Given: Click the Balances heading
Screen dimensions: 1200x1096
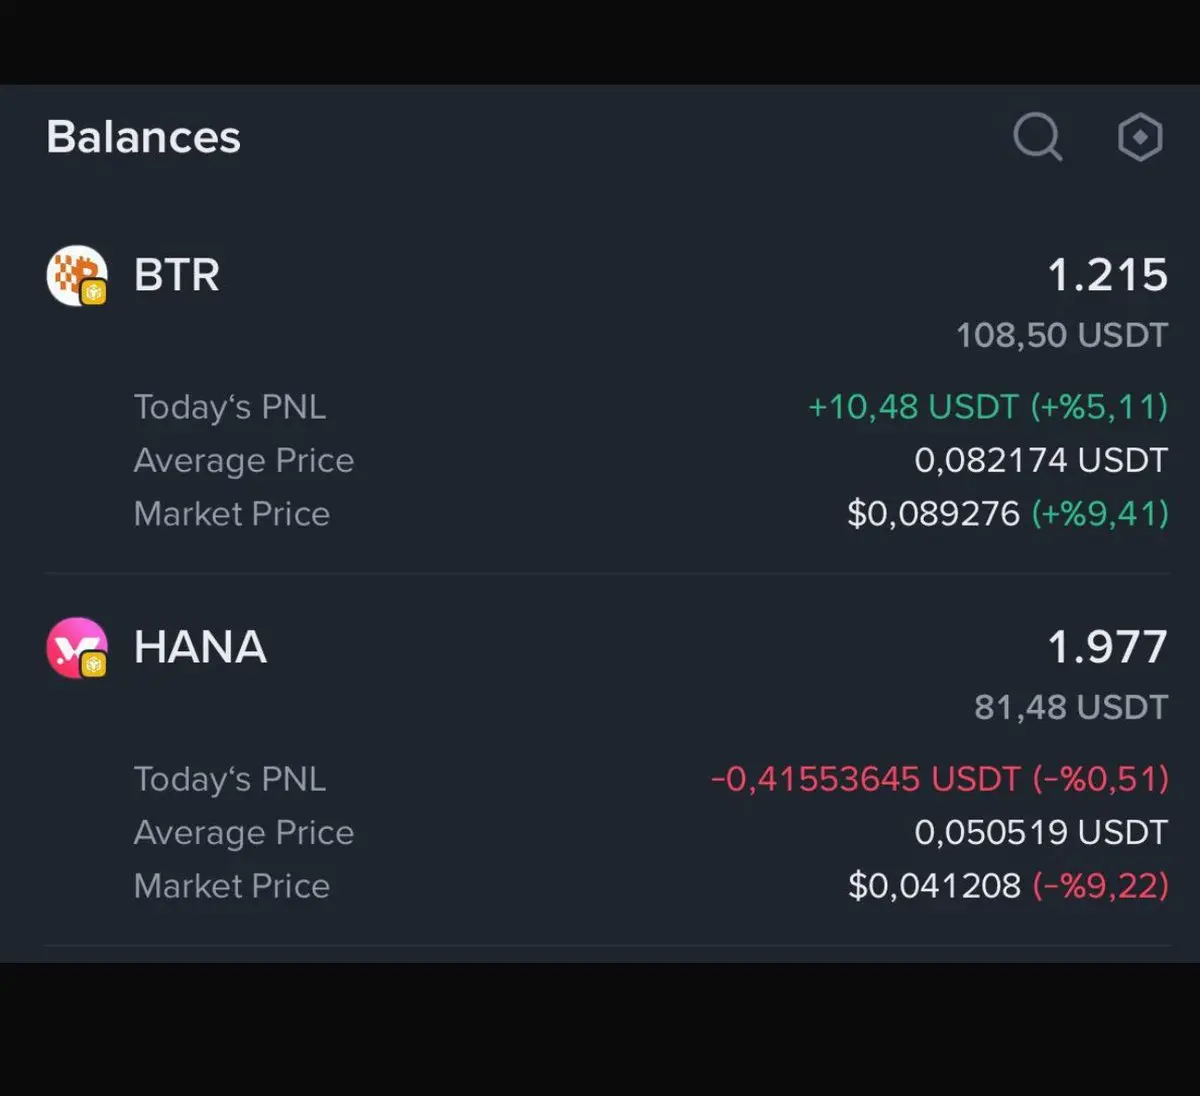Looking at the screenshot, I should [x=143, y=137].
